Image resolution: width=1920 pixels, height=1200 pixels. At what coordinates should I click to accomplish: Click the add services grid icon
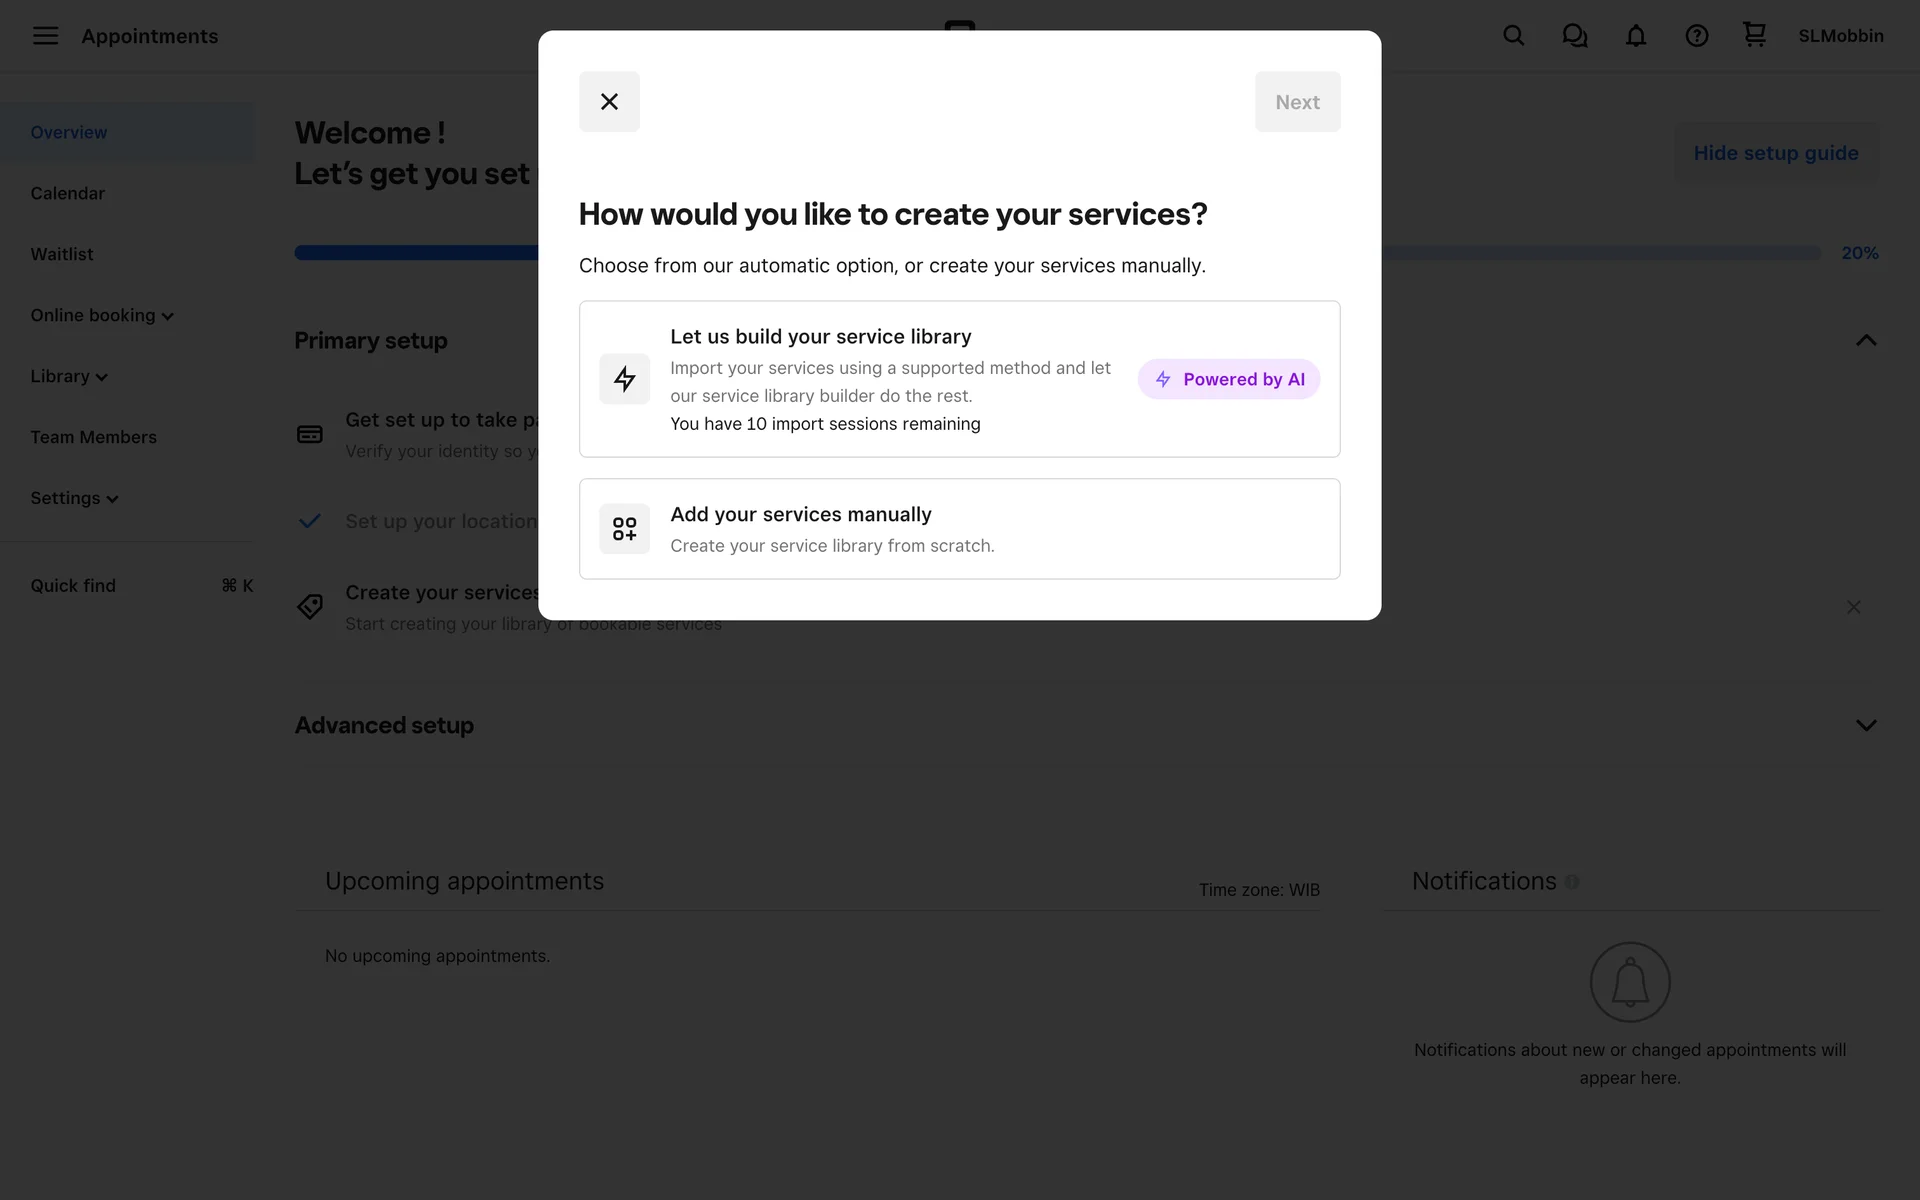click(624, 529)
